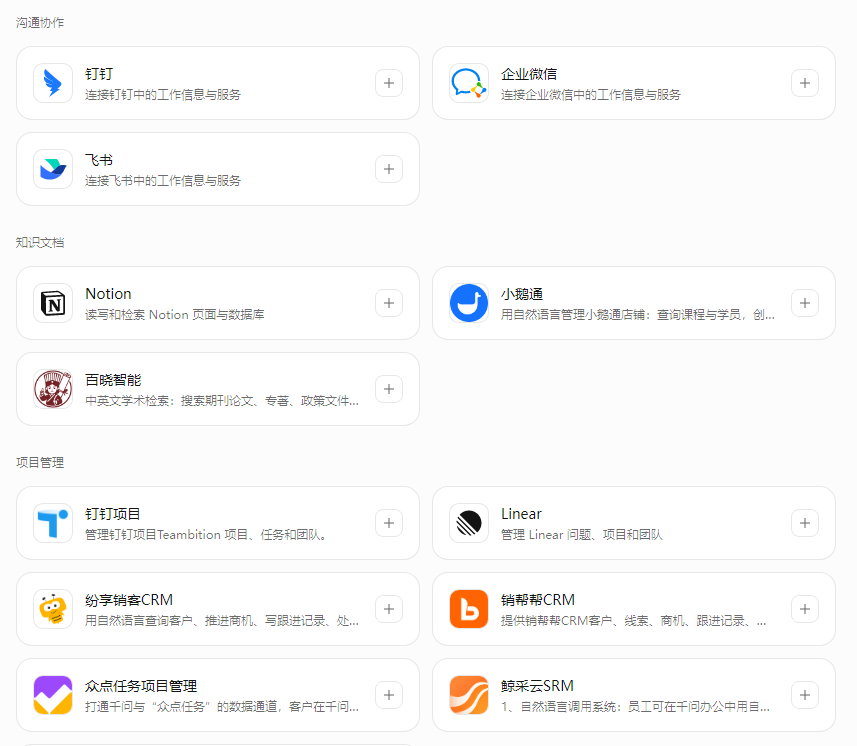
Task: Select the 小鹅通 card title
Action: click(x=522, y=294)
